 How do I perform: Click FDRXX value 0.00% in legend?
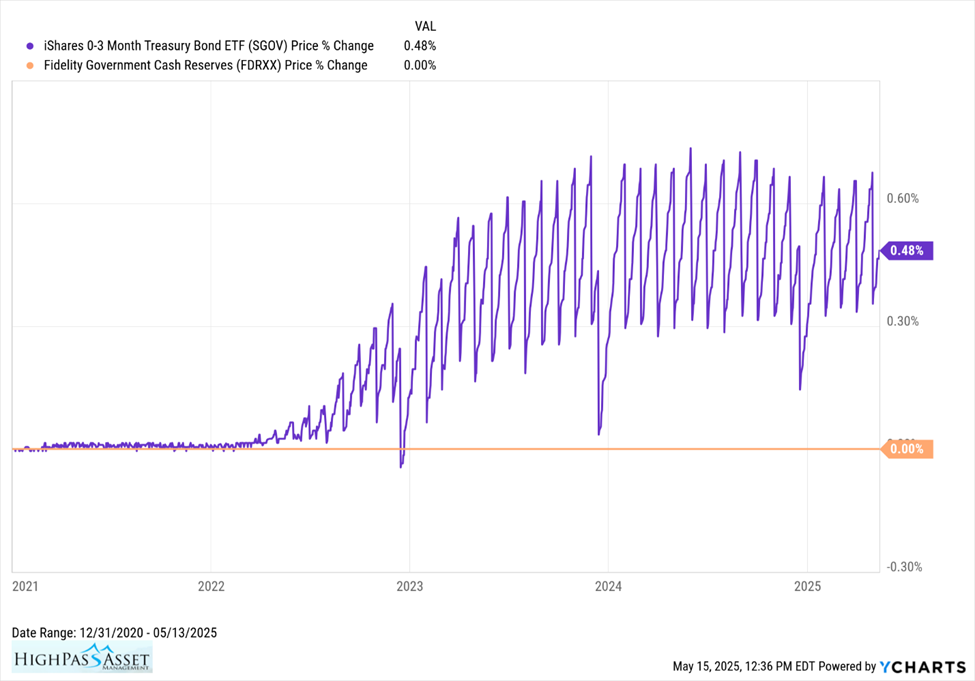[420, 65]
